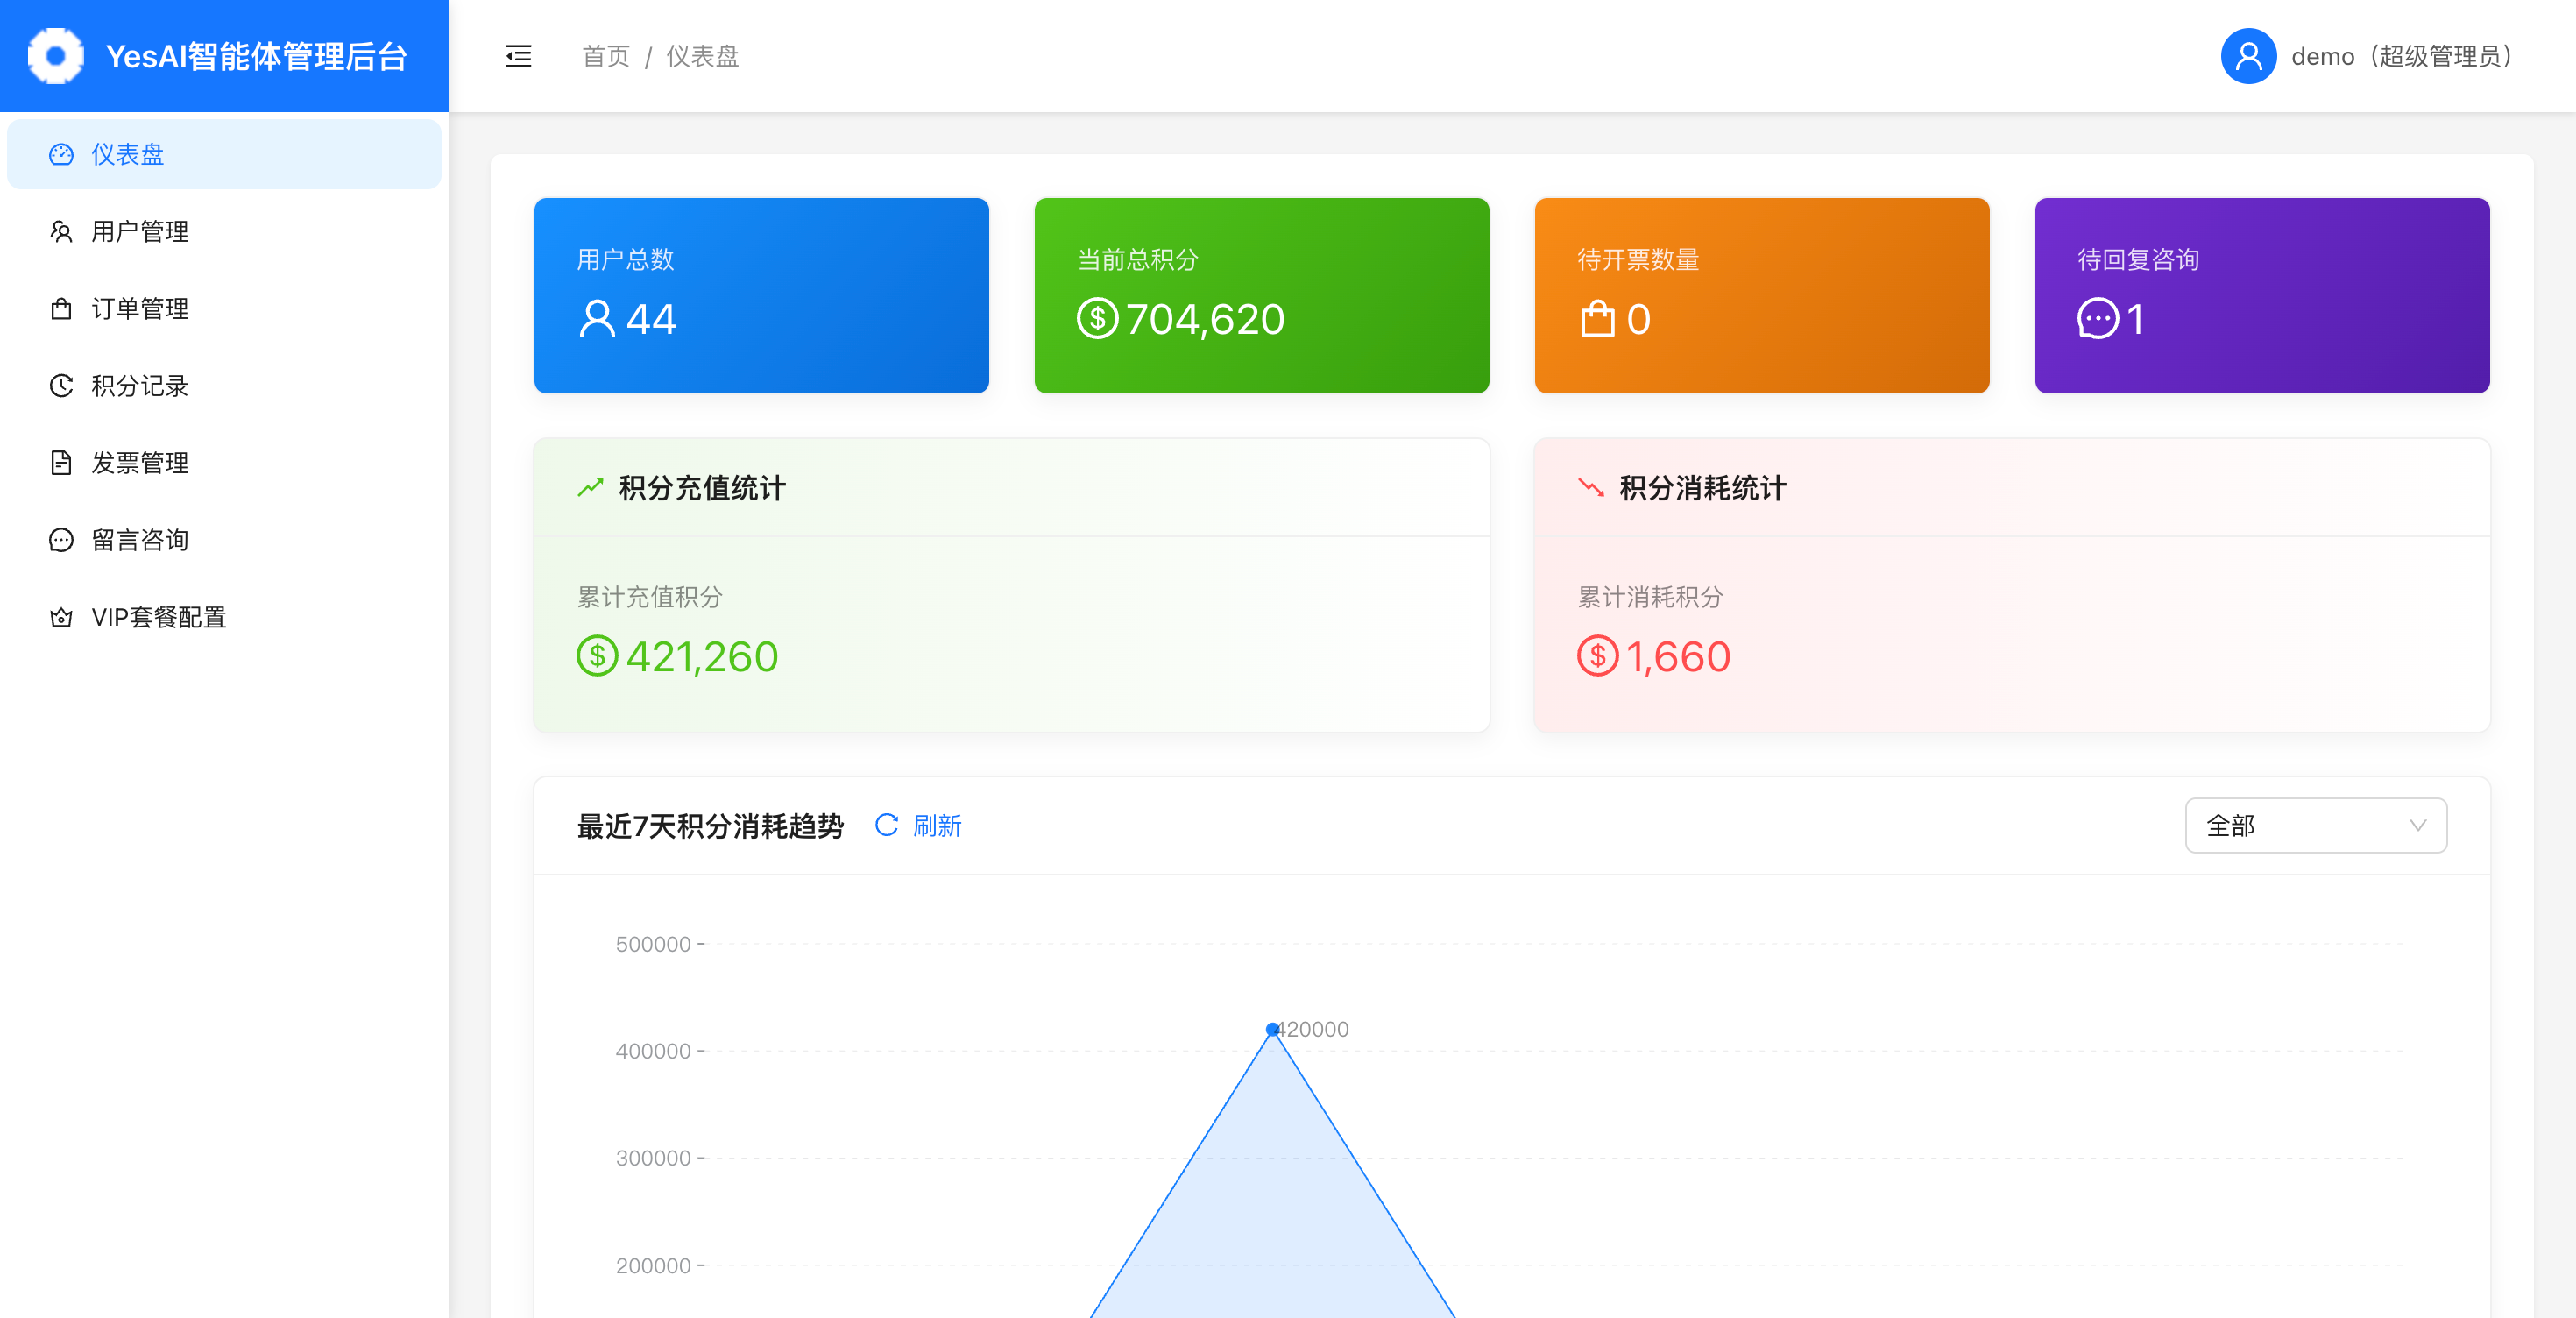Viewport: 2576px width, 1318px height.
Task: Click the red dollar icon beside 1,660
Action: (1597, 656)
